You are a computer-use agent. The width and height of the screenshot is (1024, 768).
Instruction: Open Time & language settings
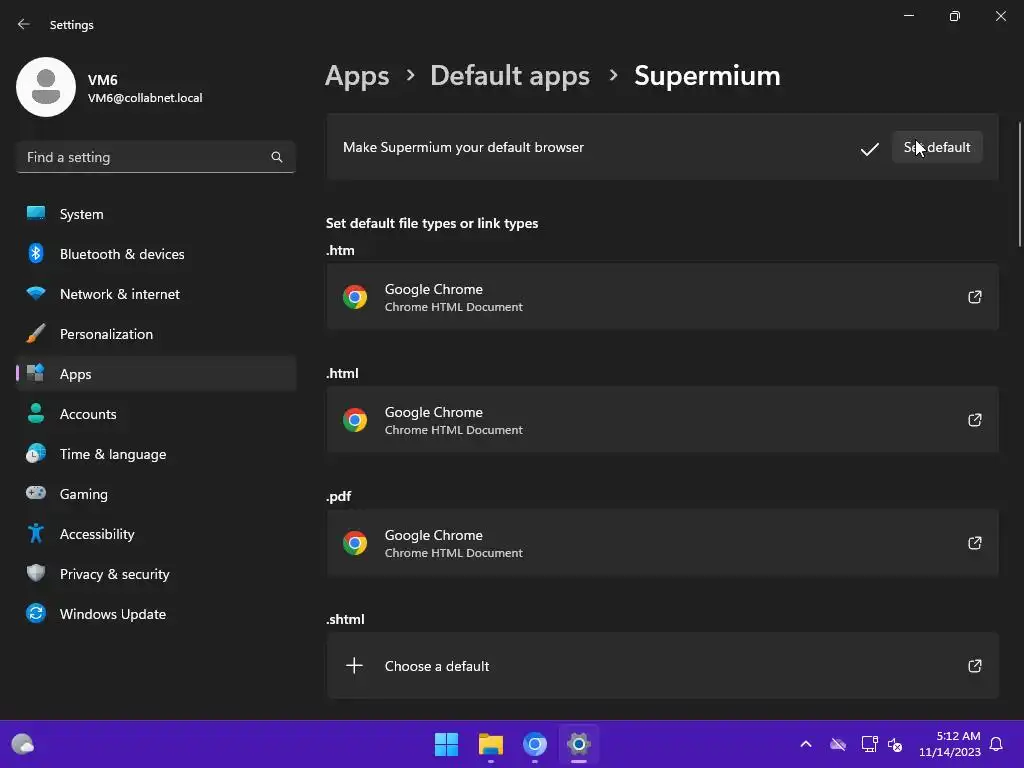156,454
